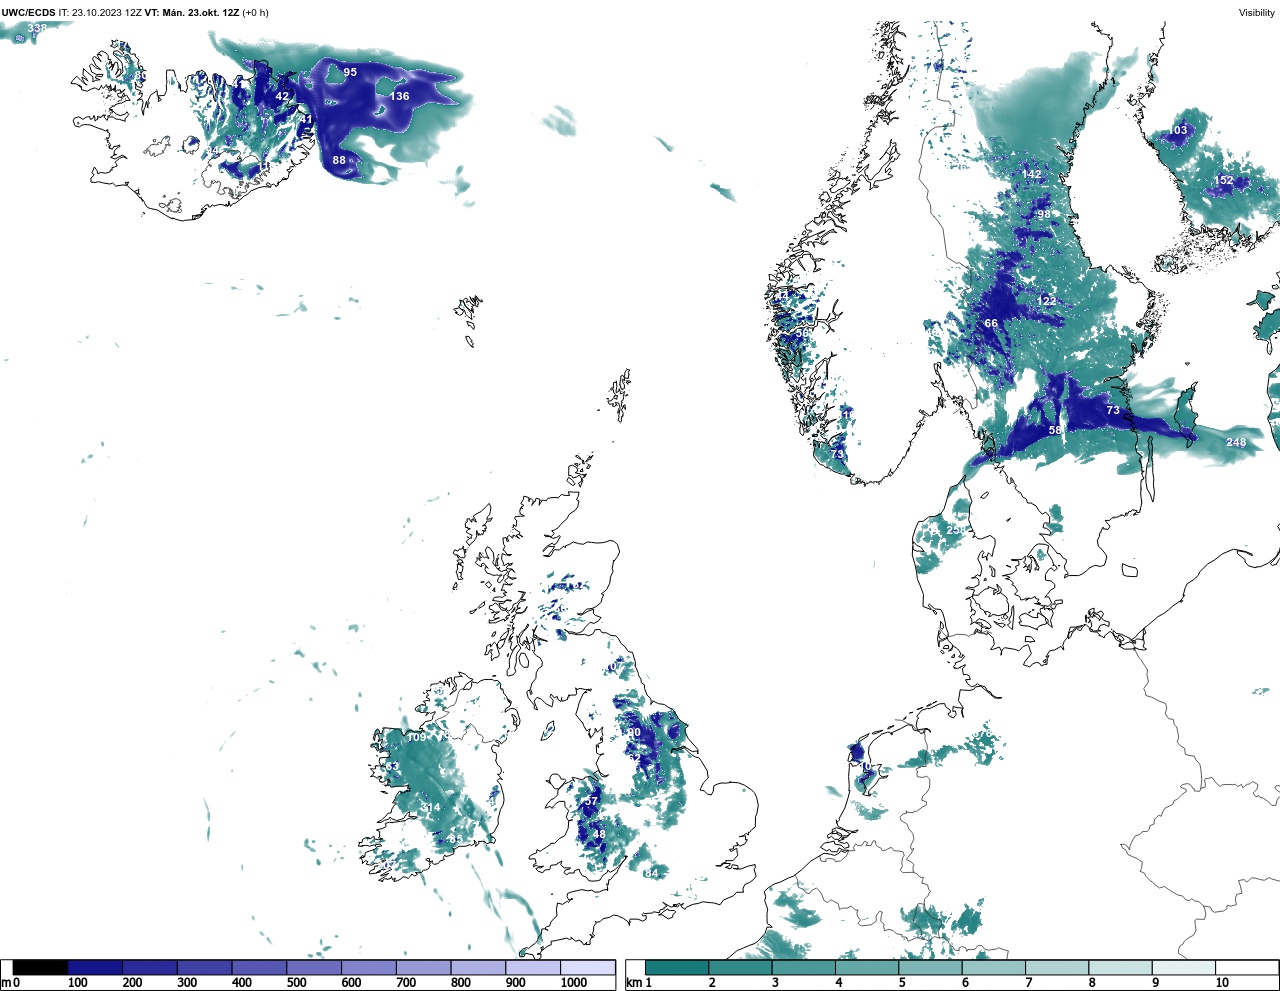Click the IT: 23.10.2023 12Z timestamp
The height and width of the screenshot is (991, 1280).
tap(100, 13)
